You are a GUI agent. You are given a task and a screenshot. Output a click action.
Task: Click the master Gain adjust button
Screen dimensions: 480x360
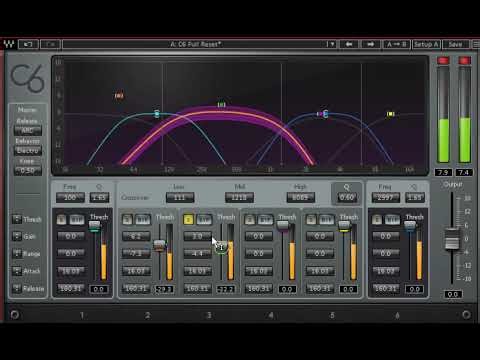pyautogui.click(x=17, y=236)
